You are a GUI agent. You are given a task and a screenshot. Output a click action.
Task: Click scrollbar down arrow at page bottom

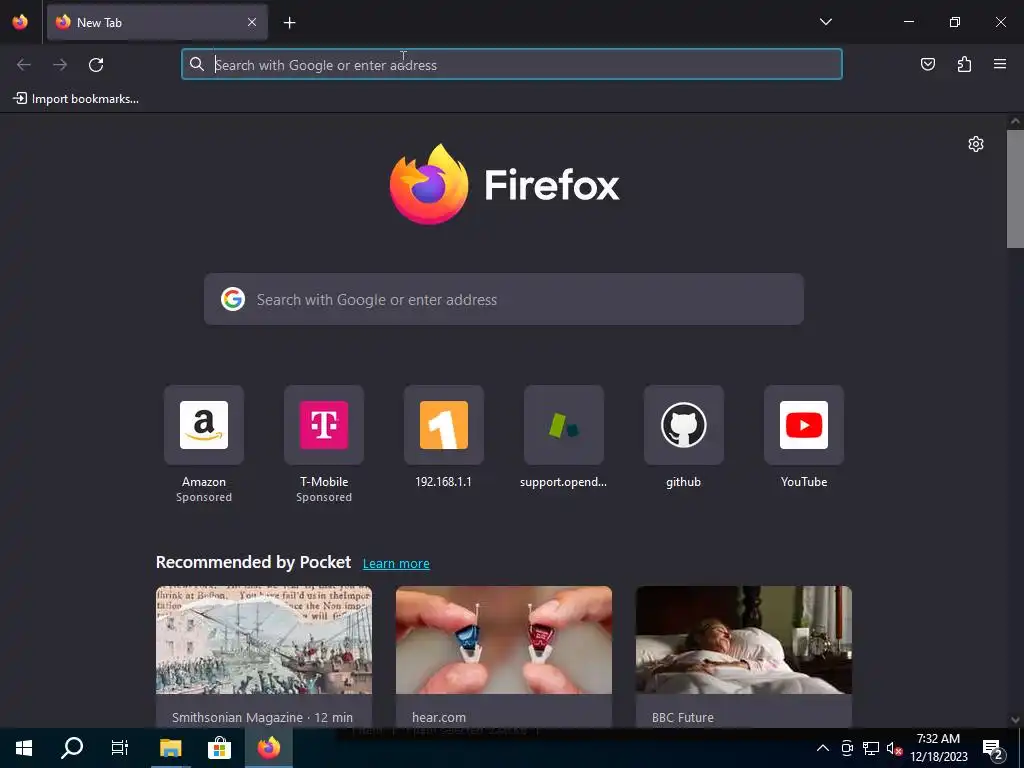coord(1015,720)
